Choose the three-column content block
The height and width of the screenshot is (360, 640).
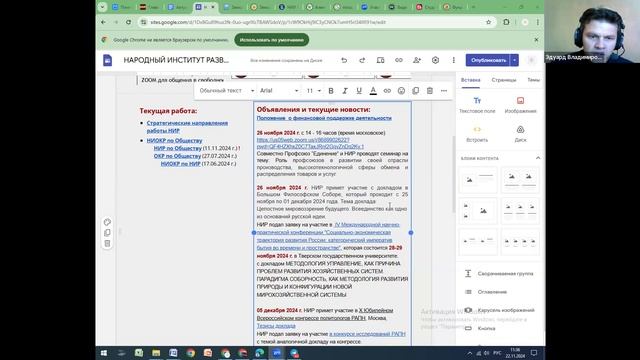point(520,211)
